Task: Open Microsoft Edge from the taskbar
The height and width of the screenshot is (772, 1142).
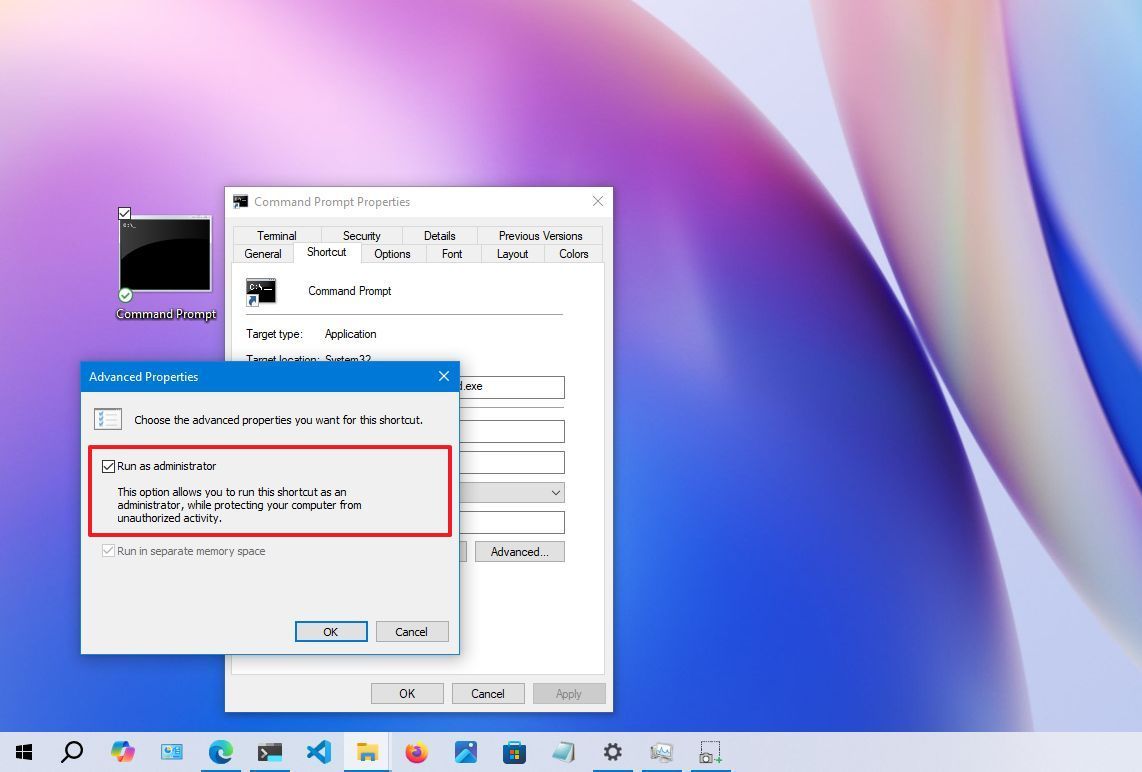Action: (220, 751)
